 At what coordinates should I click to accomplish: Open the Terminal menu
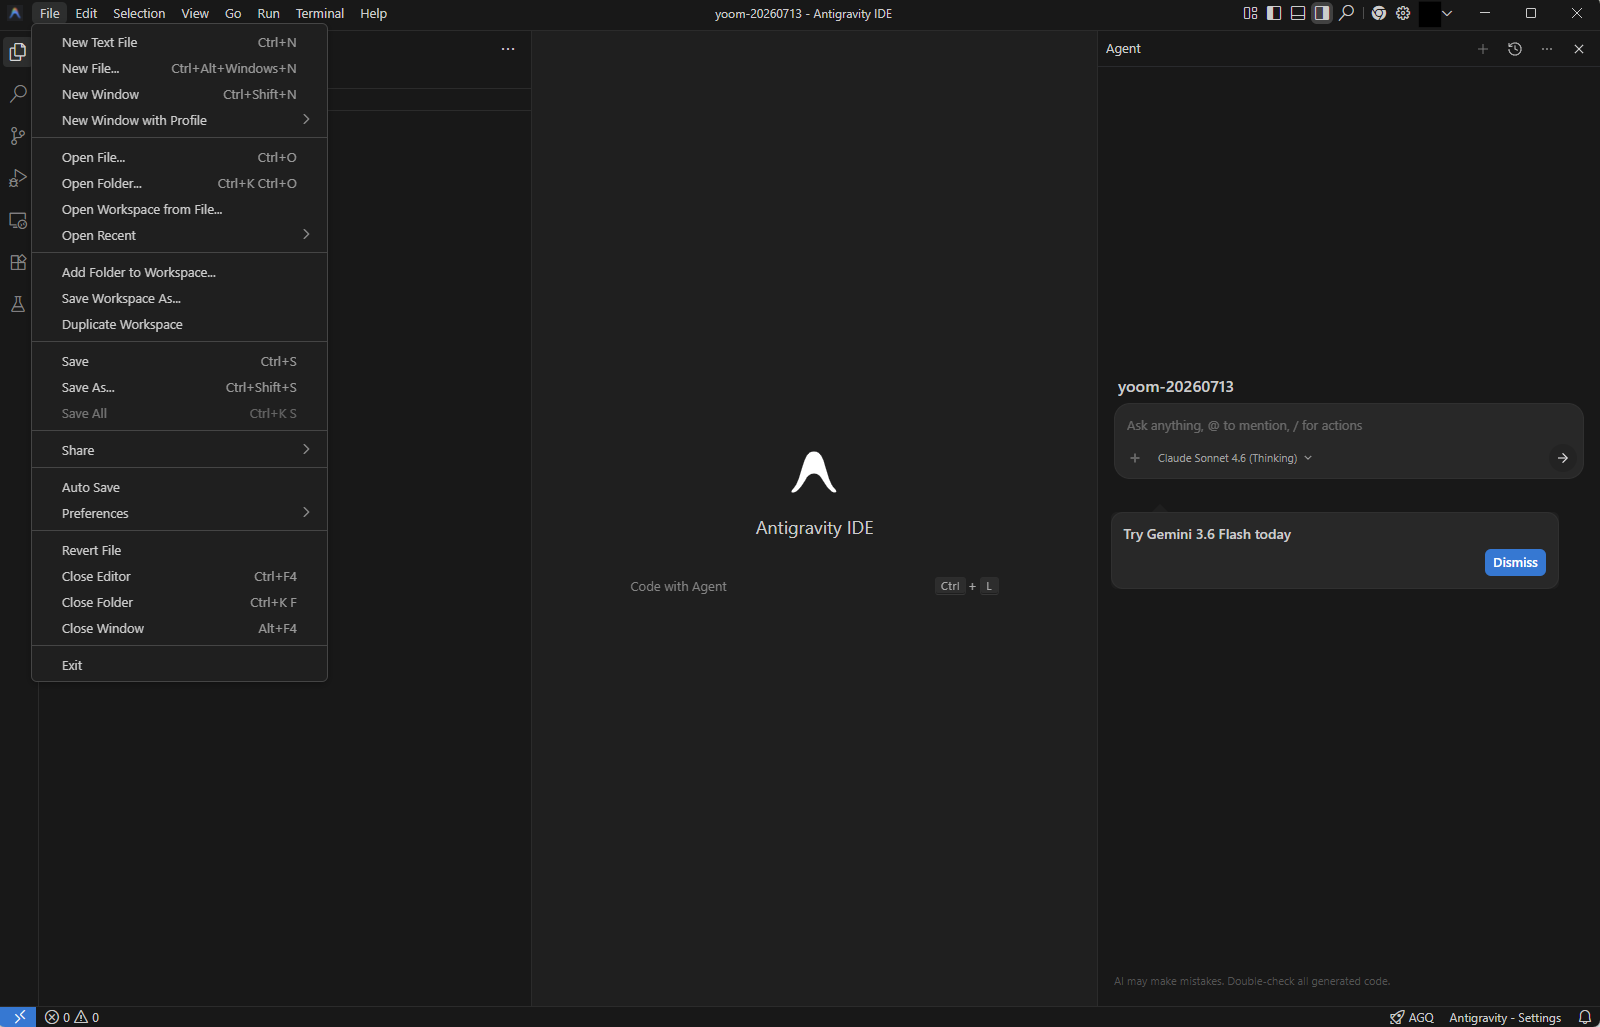pos(320,13)
